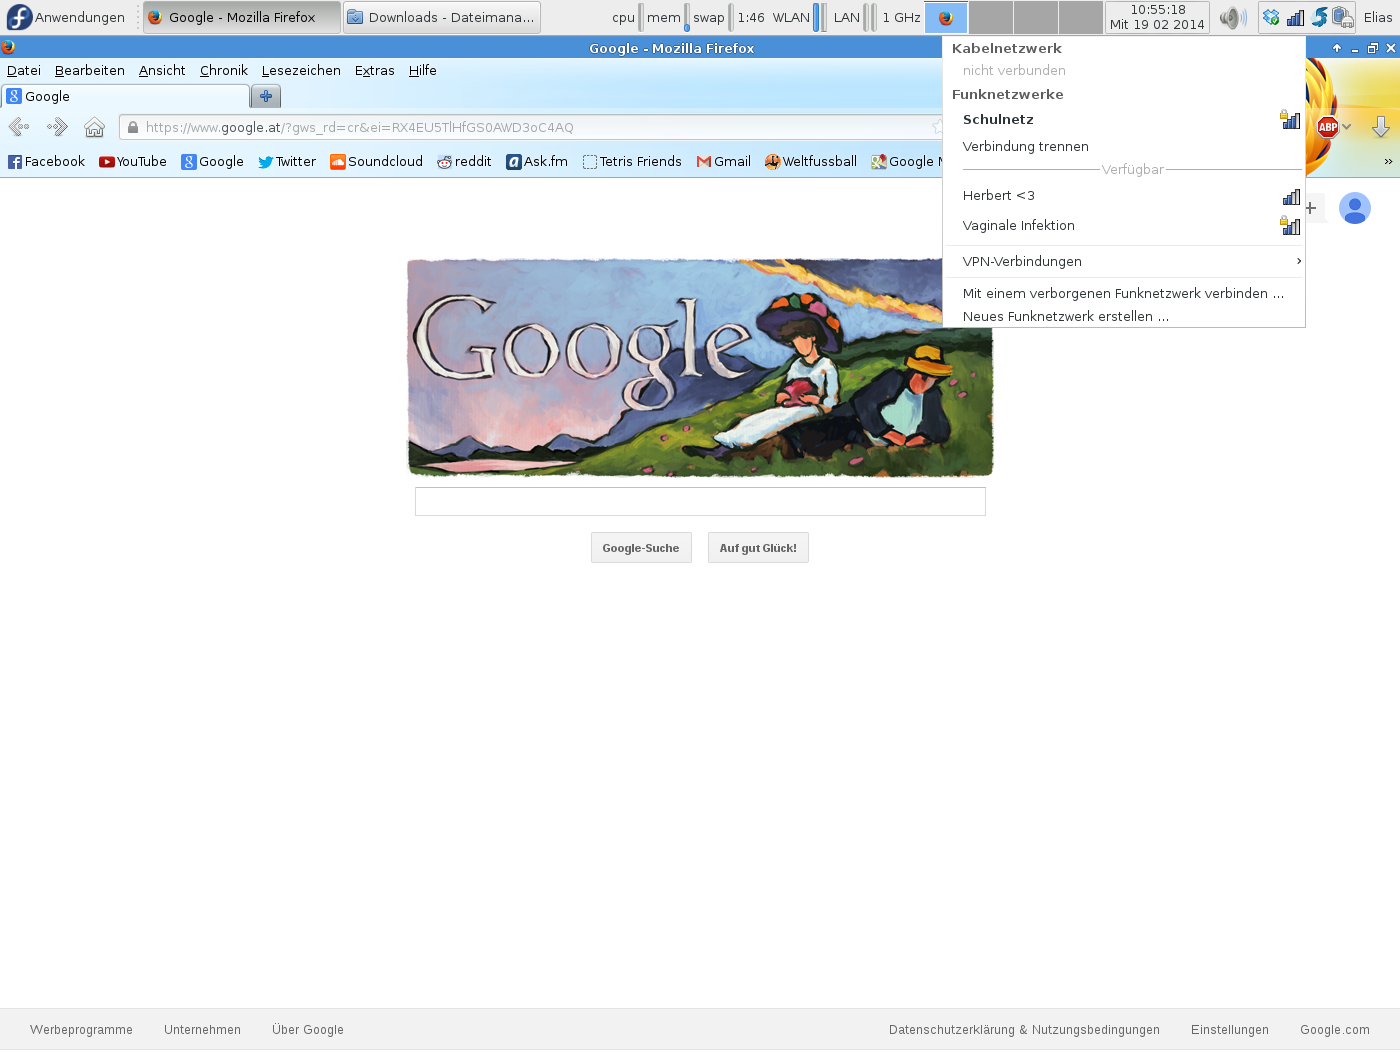Open the Lesezeichen menu

(x=301, y=71)
